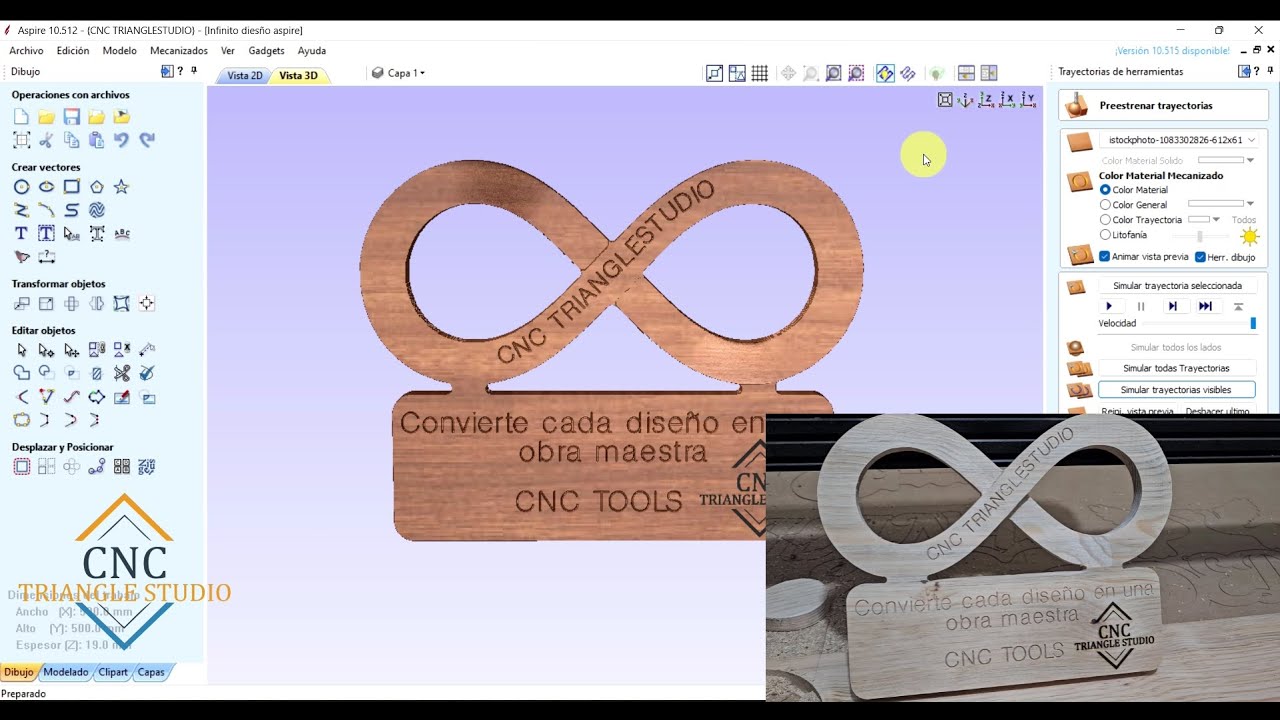
Task: Click Simular trayectorias visibles
Action: point(1177,390)
